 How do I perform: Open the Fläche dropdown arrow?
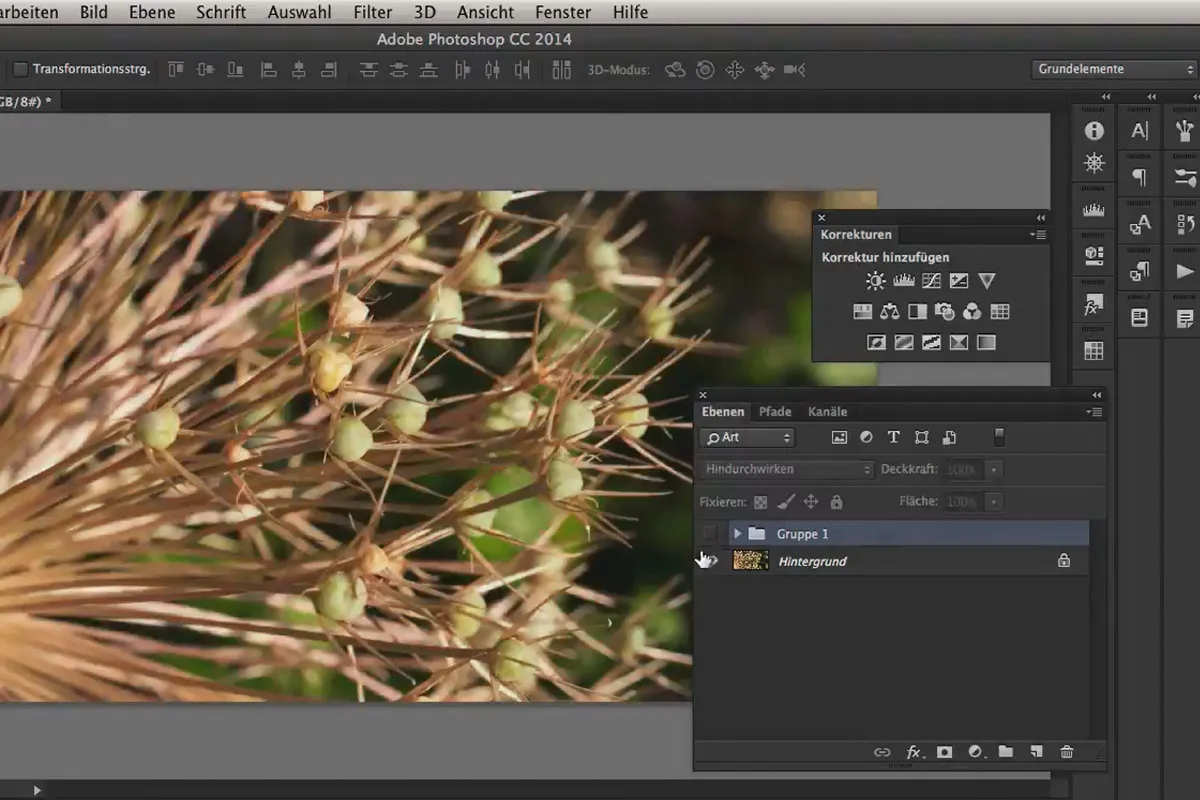point(993,501)
